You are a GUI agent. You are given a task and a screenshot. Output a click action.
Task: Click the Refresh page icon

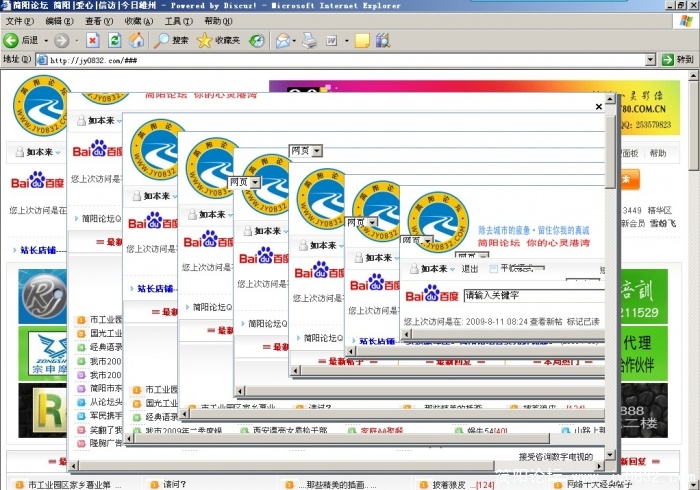point(115,41)
